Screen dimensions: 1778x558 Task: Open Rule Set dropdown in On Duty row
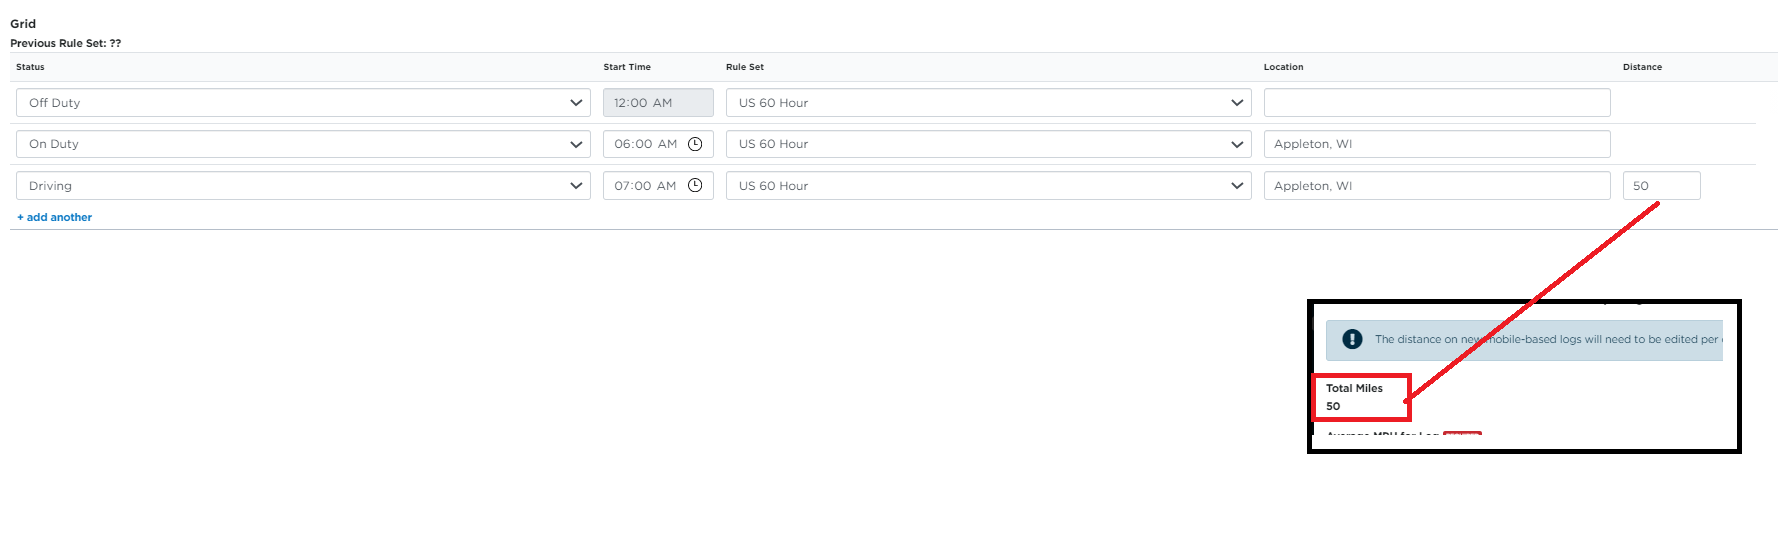[x=988, y=144]
